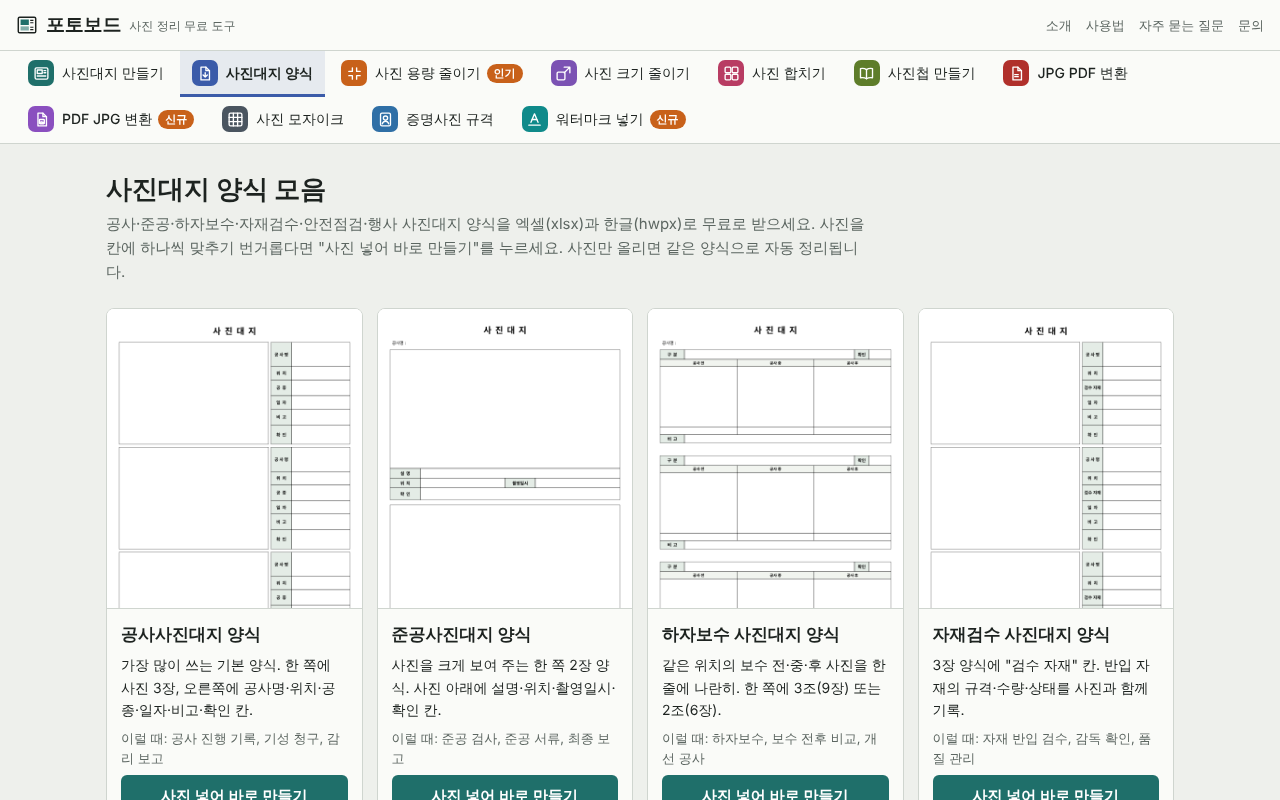Open the 사진 합치기 tool

tap(772, 73)
